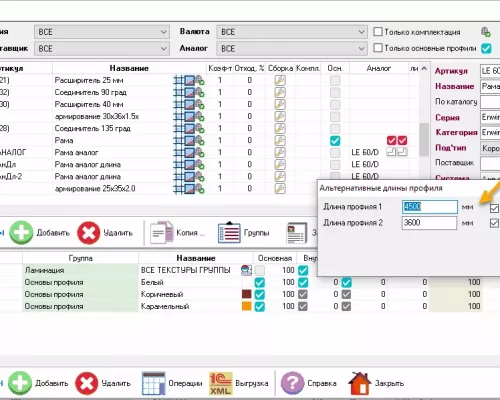Open assembly wrench icon for Рама row
The width and height of the screenshot is (500, 400).
280,140
